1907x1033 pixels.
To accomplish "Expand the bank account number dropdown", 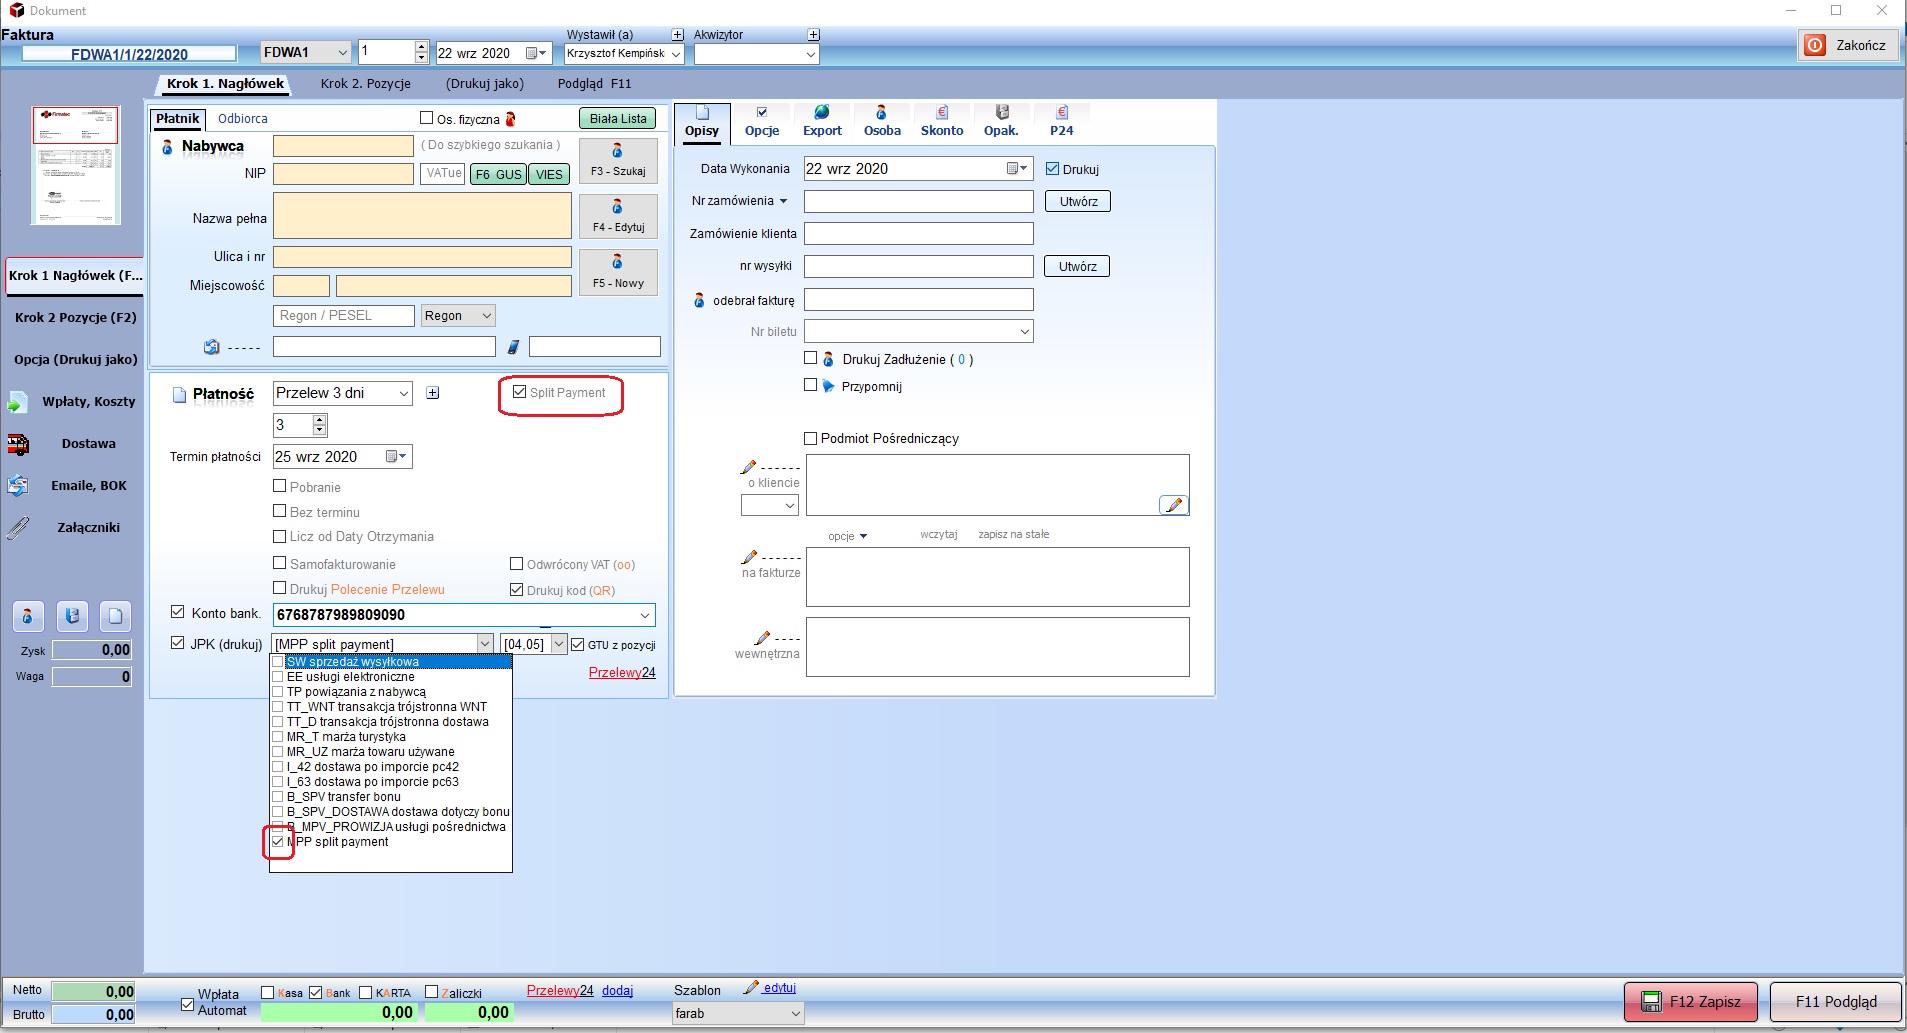I will click(645, 615).
